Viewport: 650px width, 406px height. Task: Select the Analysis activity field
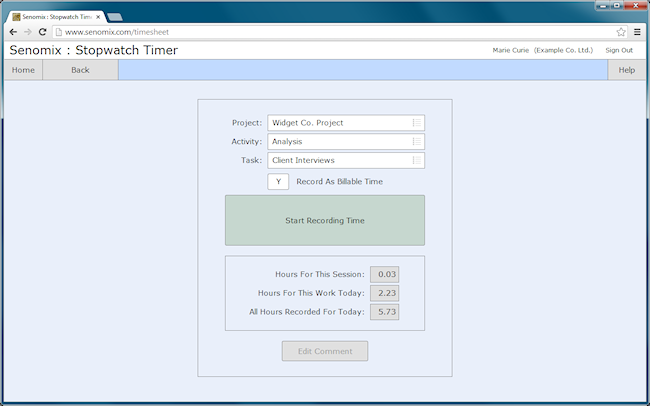(x=346, y=141)
